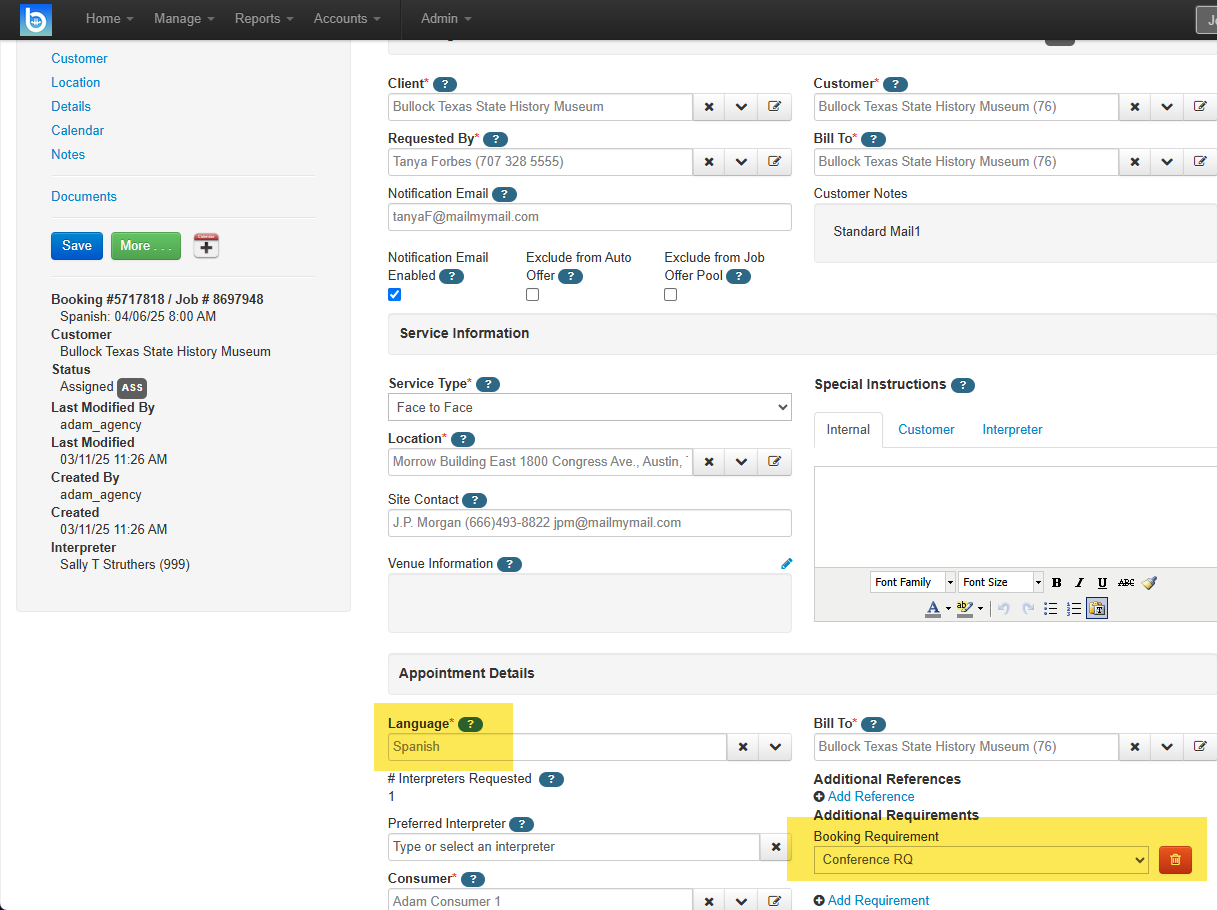Viewport: 1217px width, 910px height.
Task: Click the blue Save button
Action: (x=77, y=246)
